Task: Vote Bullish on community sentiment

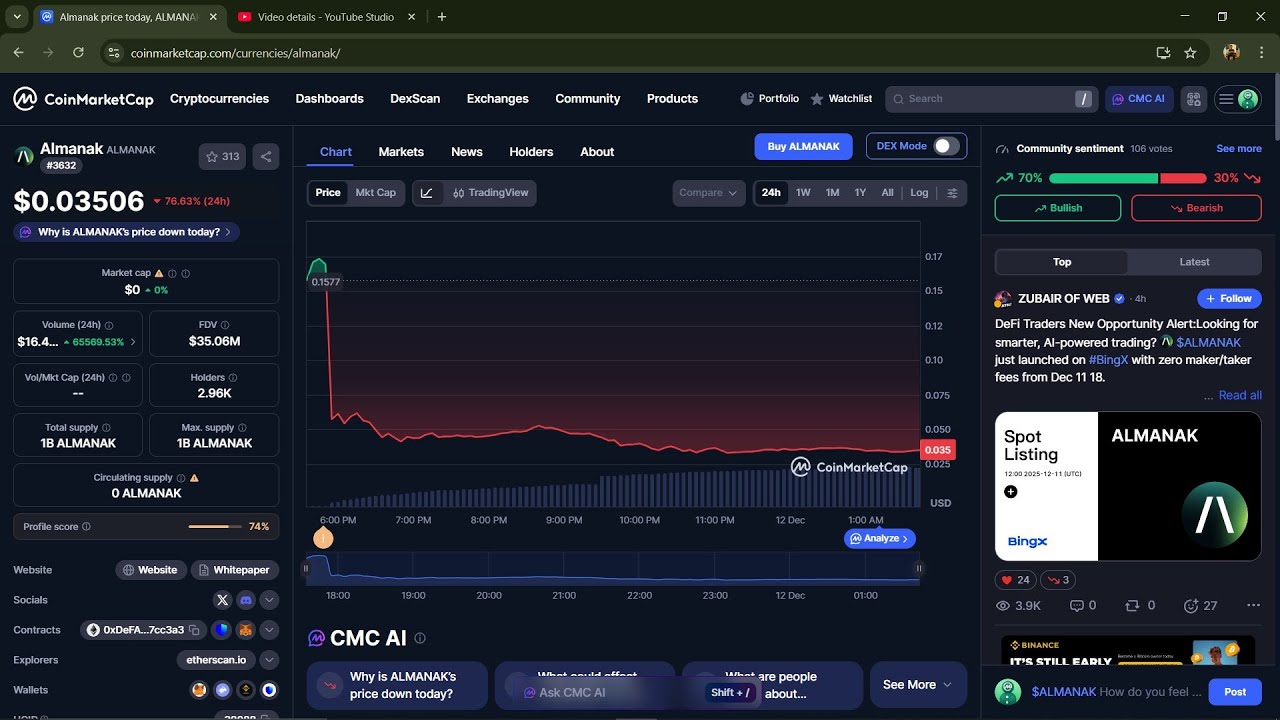Action: pyautogui.click(x=1058, y=208)
